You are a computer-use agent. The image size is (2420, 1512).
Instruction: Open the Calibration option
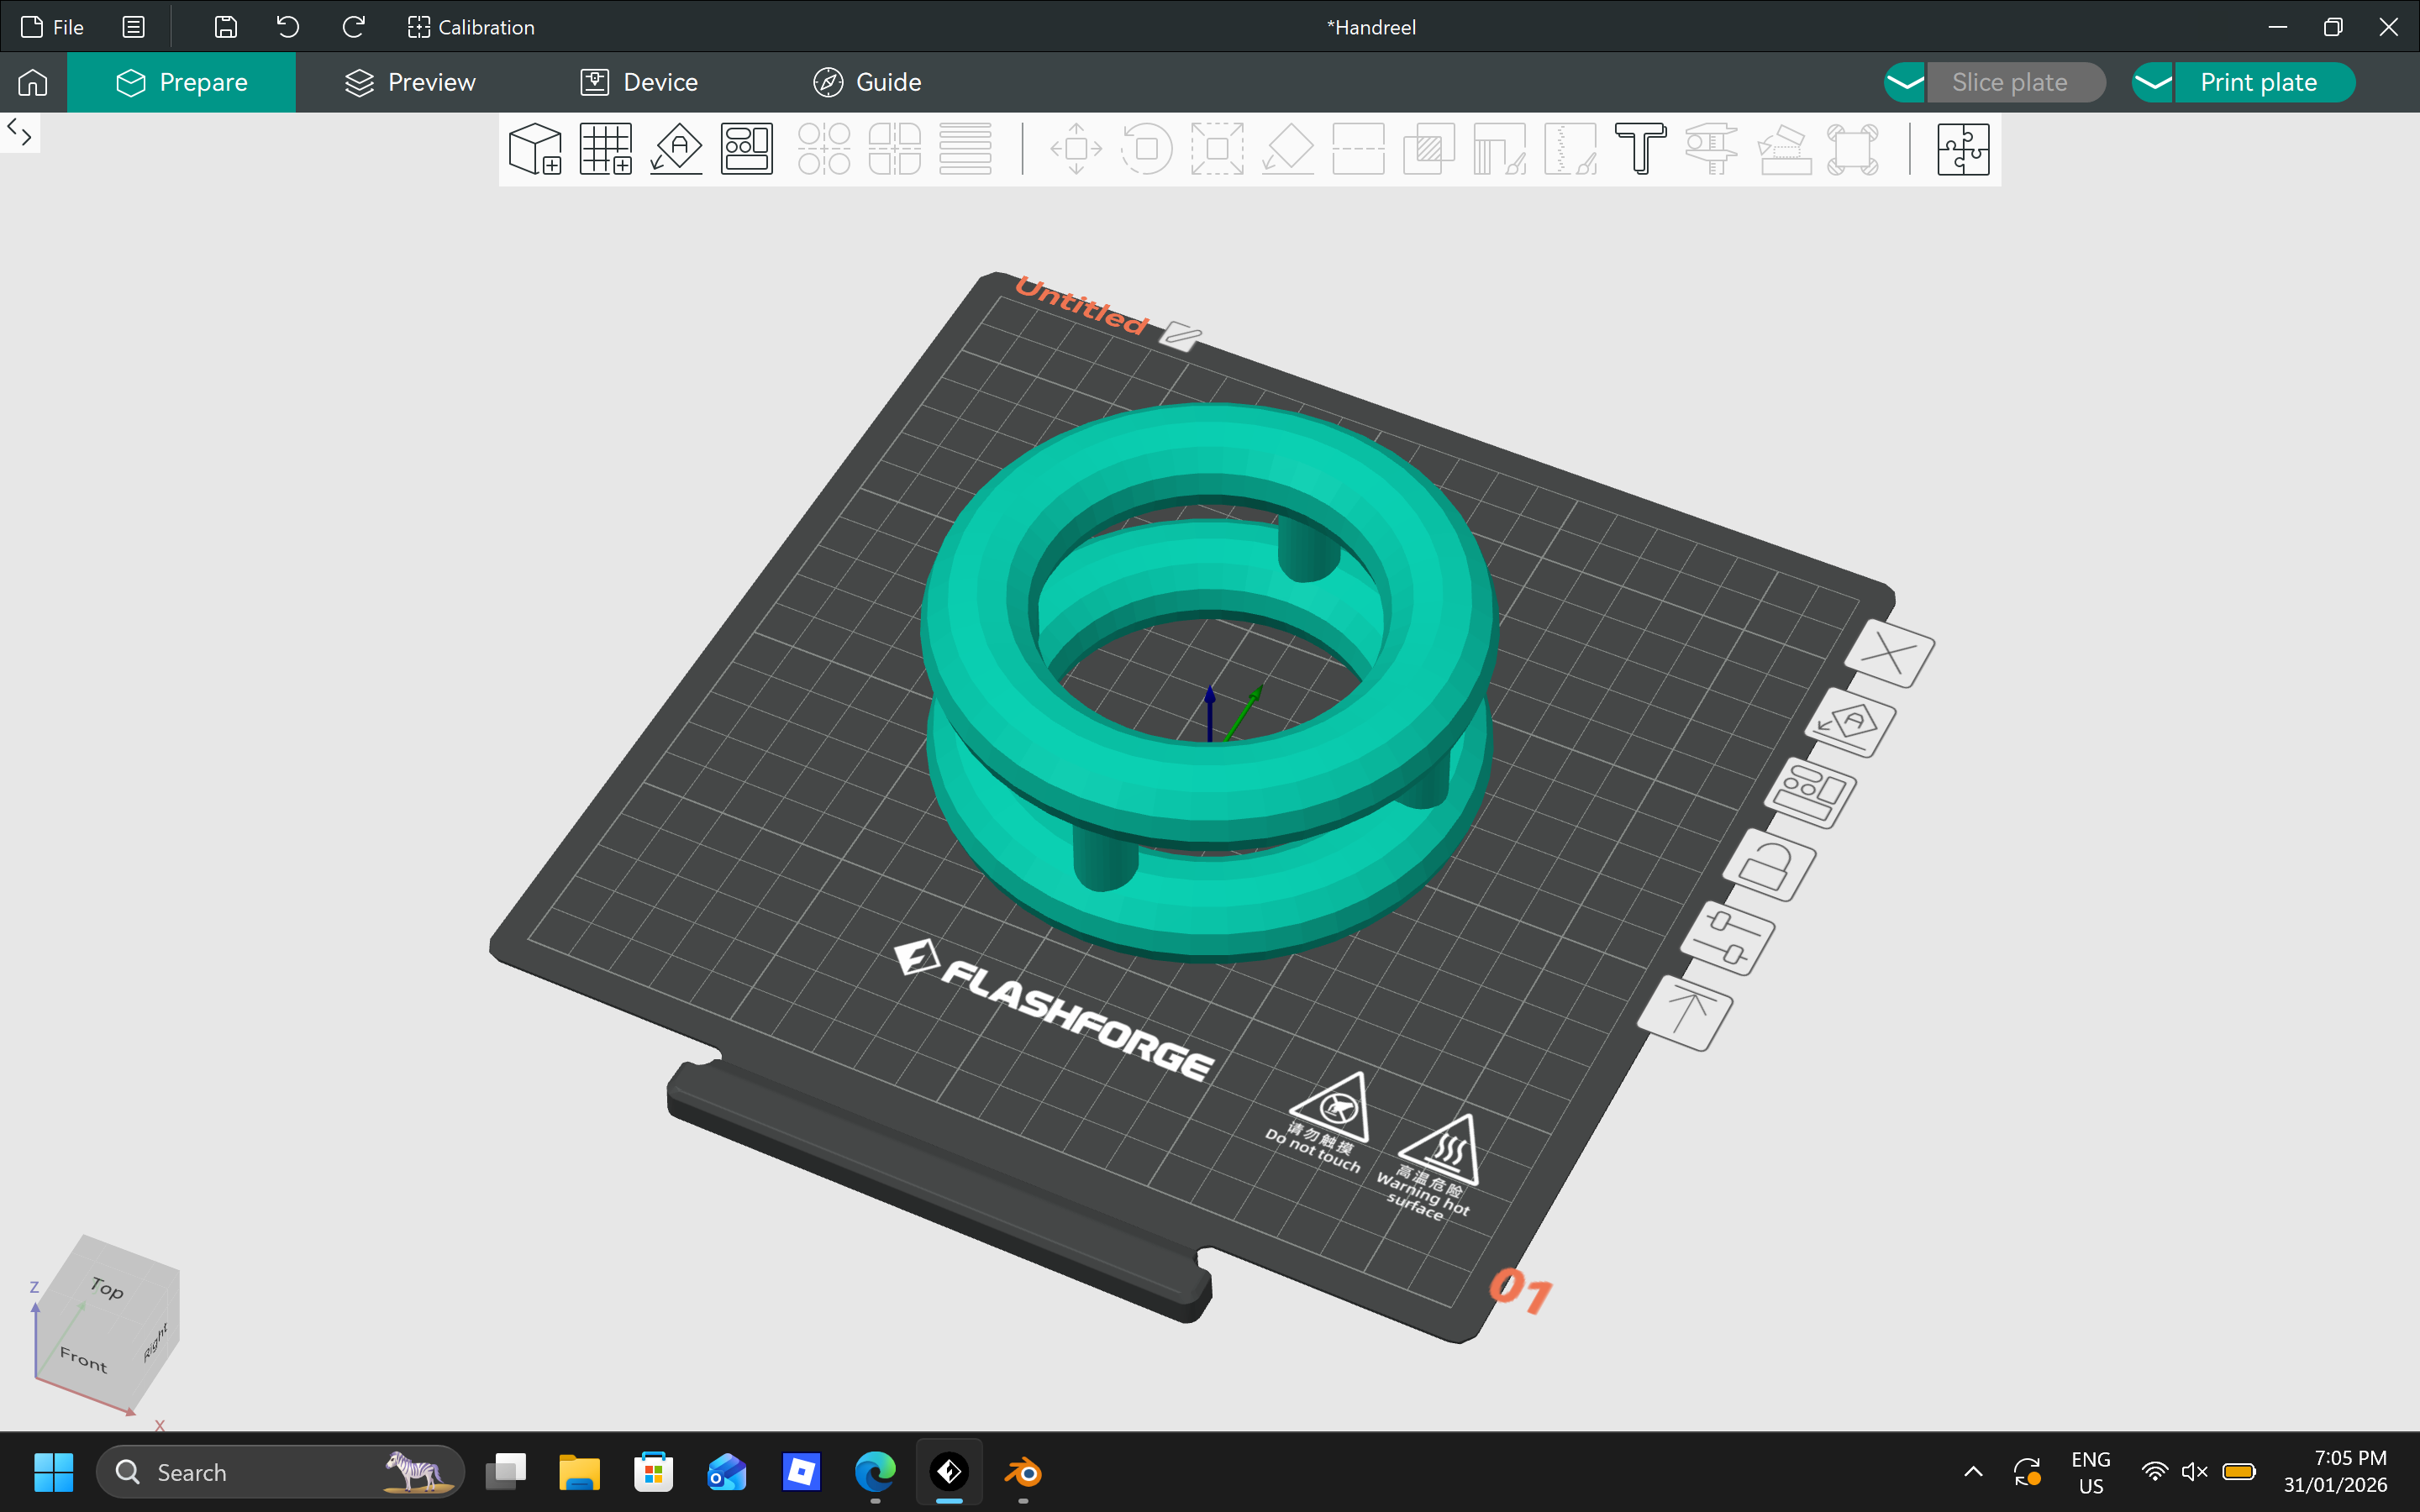click(471, 27)
